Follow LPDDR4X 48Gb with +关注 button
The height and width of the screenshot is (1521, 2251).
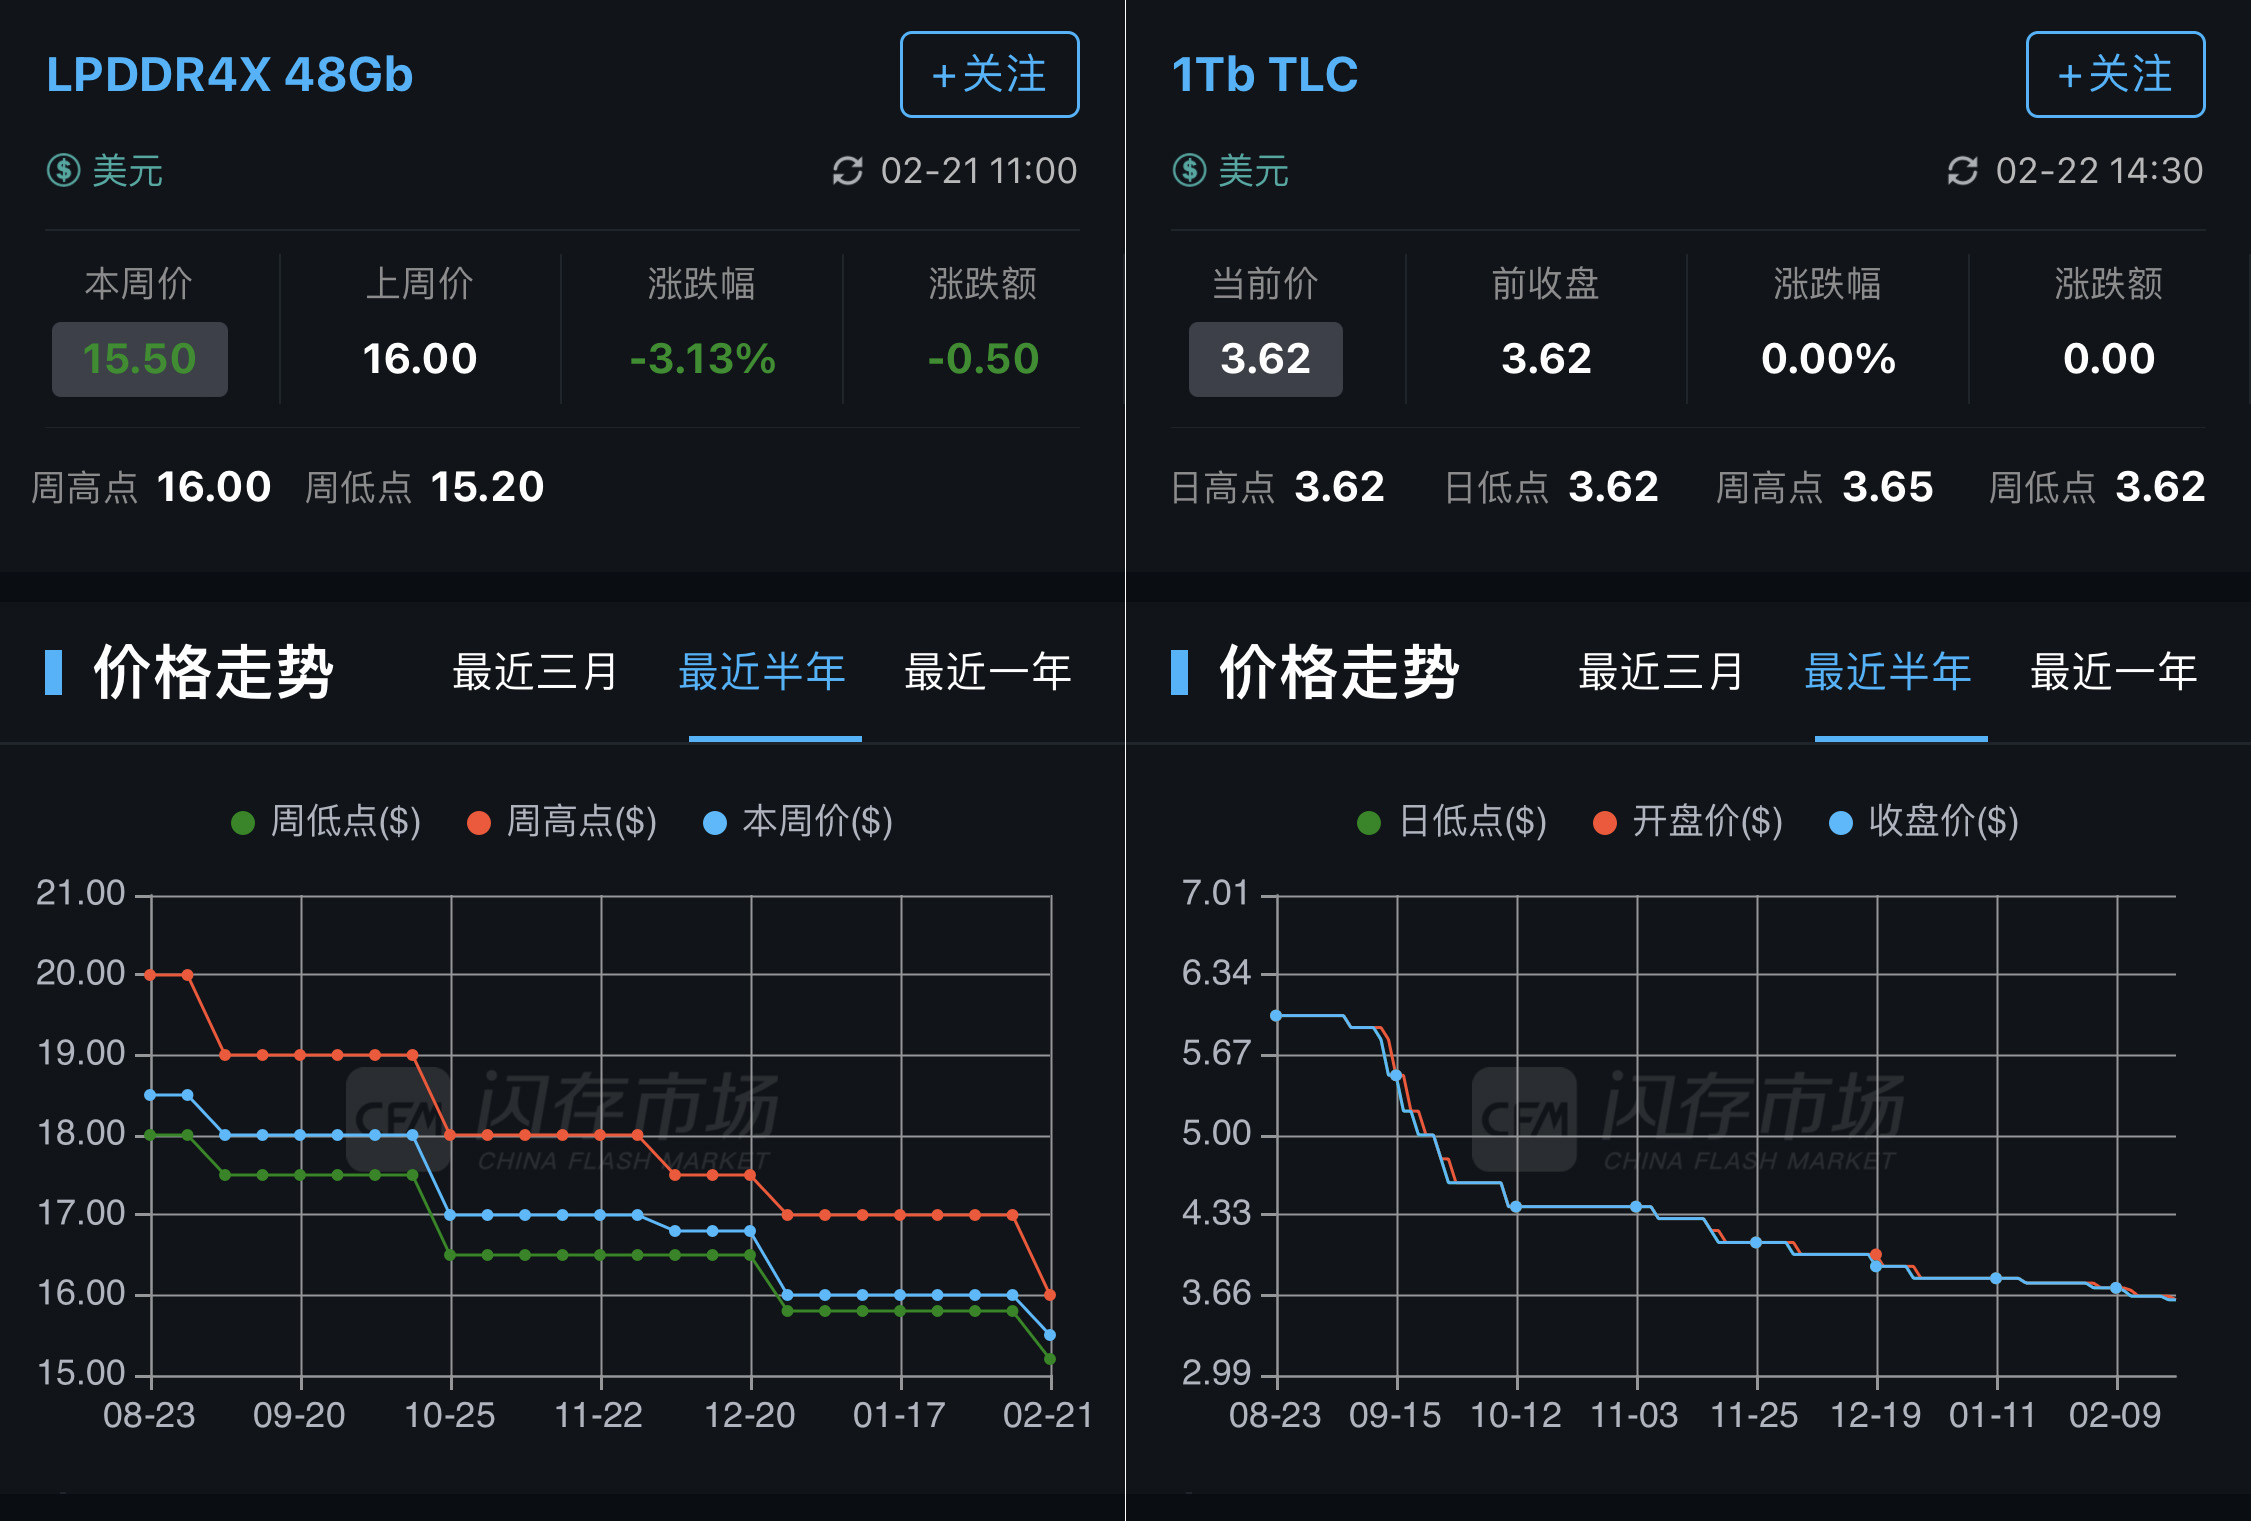pos(989,75)
